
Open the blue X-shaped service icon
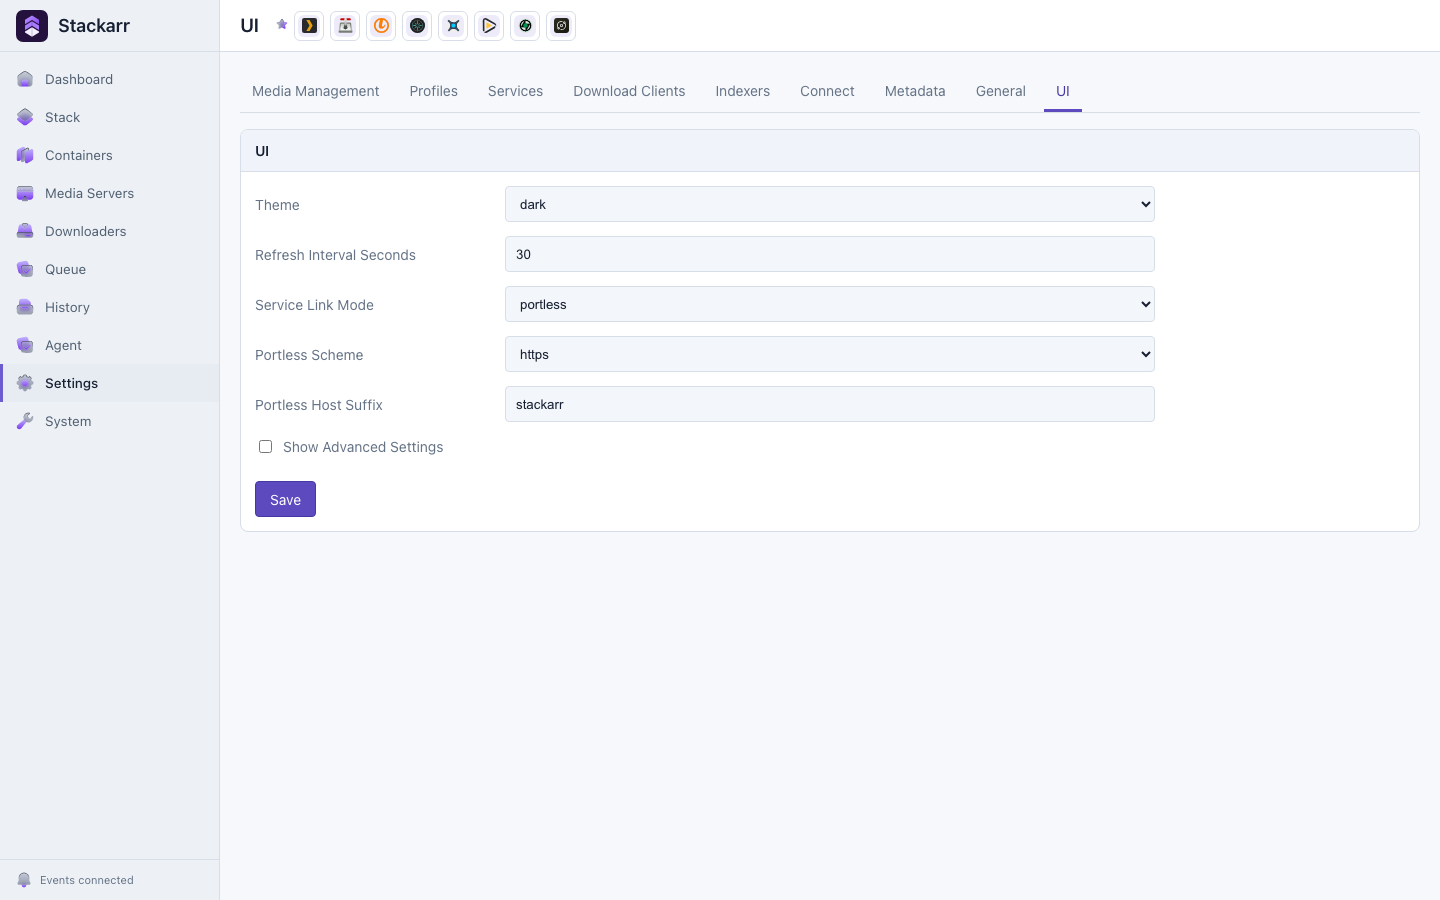[454, 26]
